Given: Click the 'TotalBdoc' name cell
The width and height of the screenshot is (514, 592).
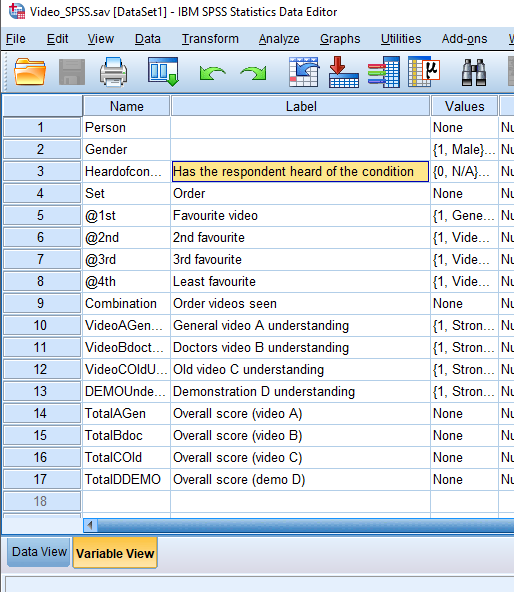Looking at the screenshot, I should click(x=127, y=435).
